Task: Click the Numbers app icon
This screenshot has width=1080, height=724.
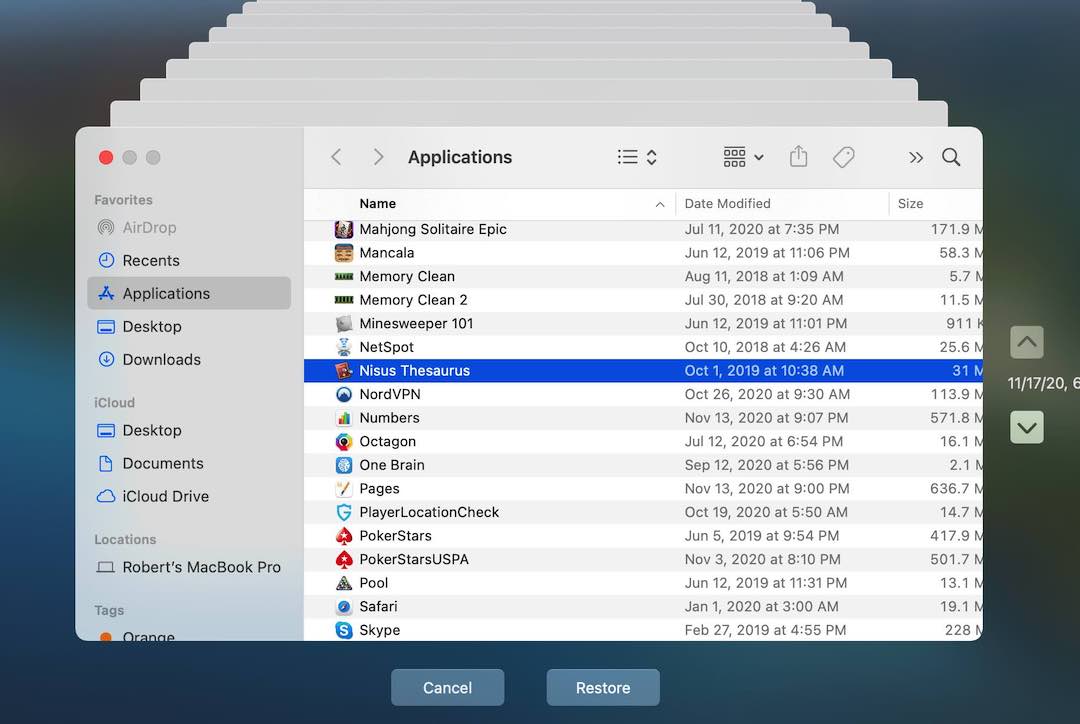Action: pyautogui.click(x=344, y=418)
